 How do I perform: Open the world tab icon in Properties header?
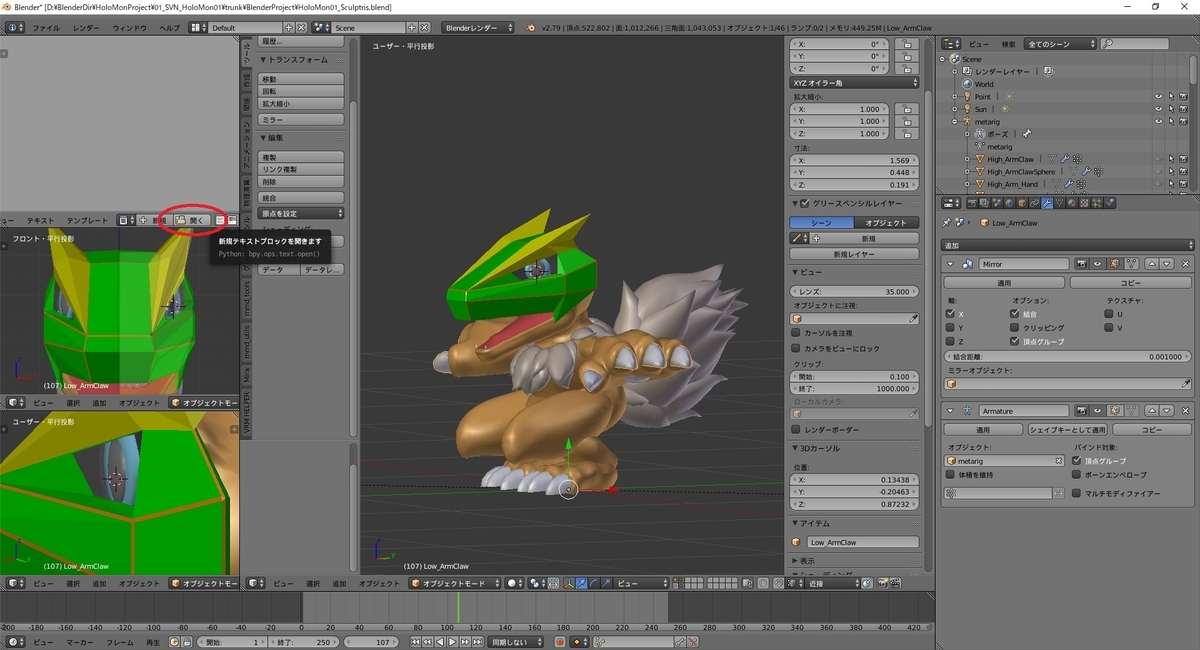[1010, 203]
